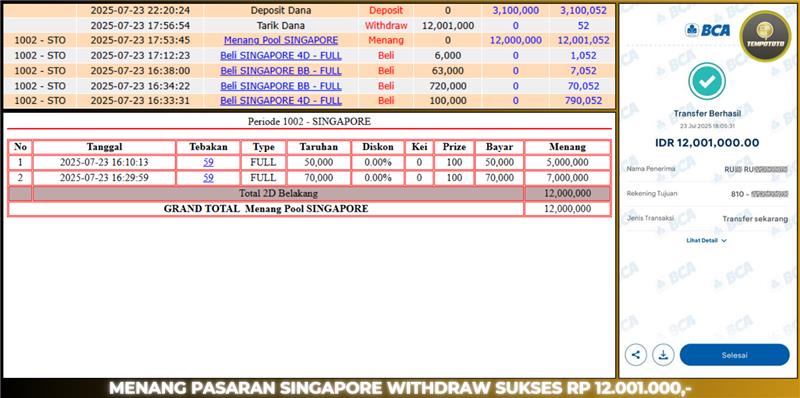This screenshot has height=398, width=800.
Task: Click the green success checkmark icon
Action: click(707, 81)
